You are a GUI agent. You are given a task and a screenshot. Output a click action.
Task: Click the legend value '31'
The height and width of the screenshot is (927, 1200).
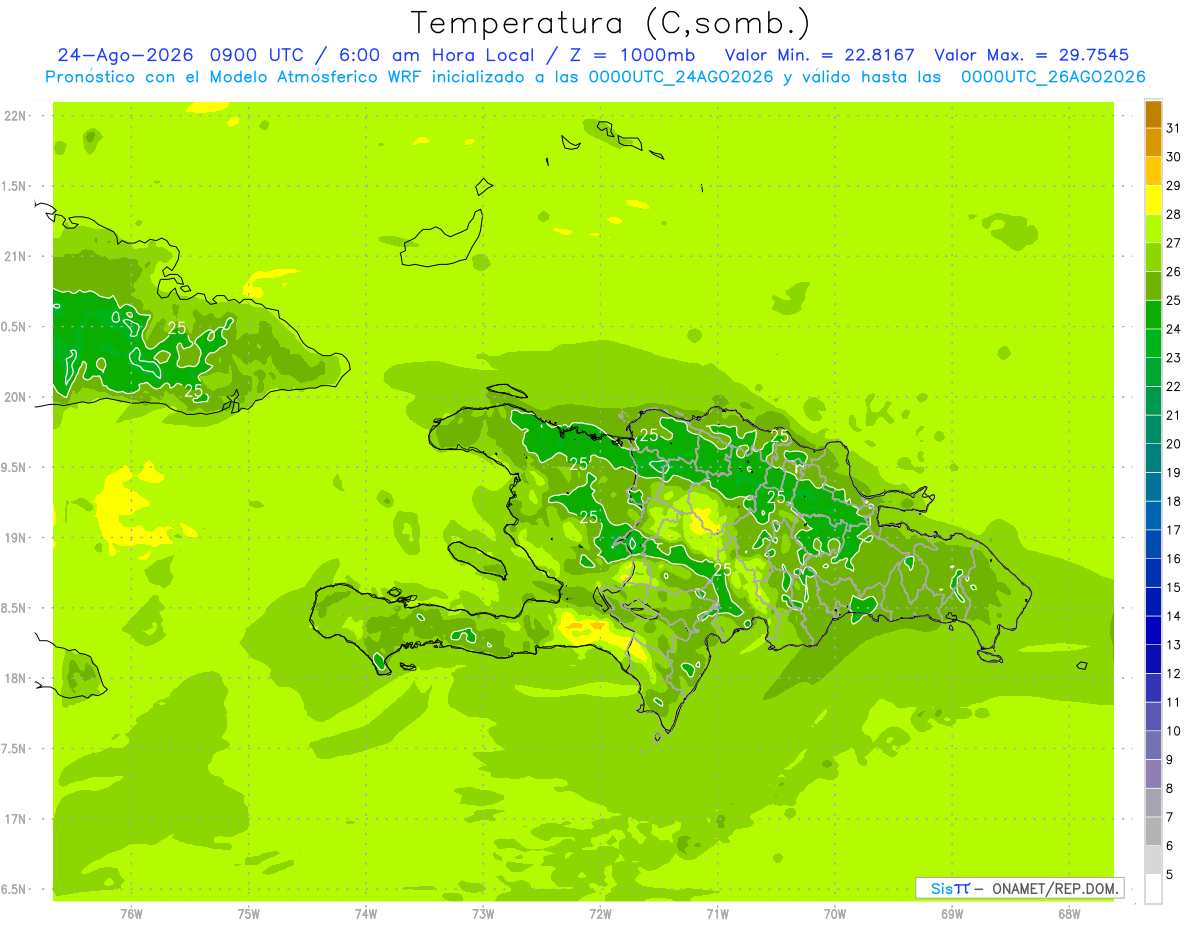[1173, 128]
